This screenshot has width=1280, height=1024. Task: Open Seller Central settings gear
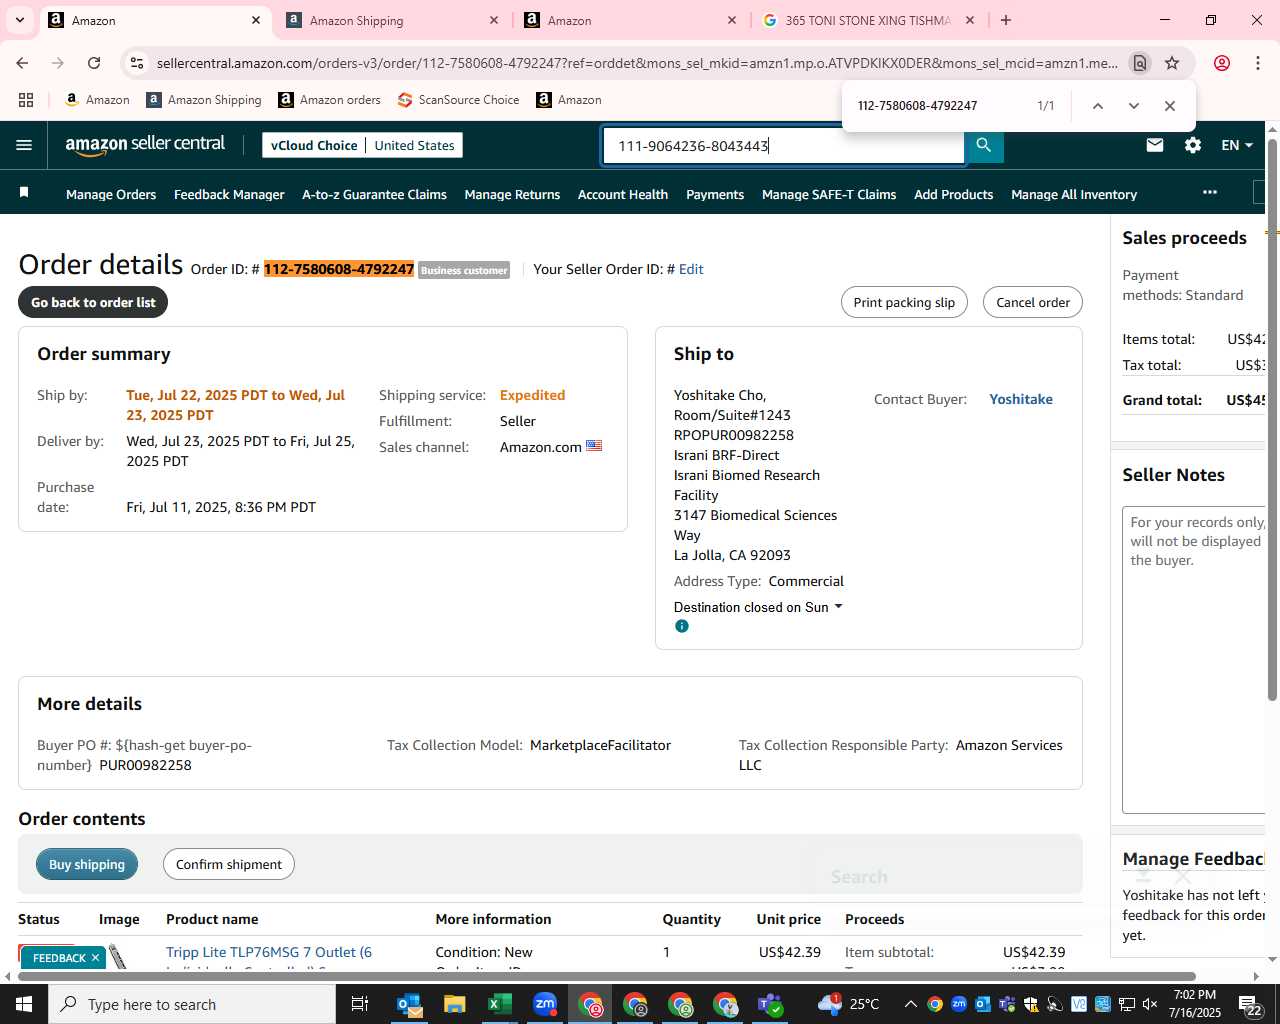[1193, 145]
